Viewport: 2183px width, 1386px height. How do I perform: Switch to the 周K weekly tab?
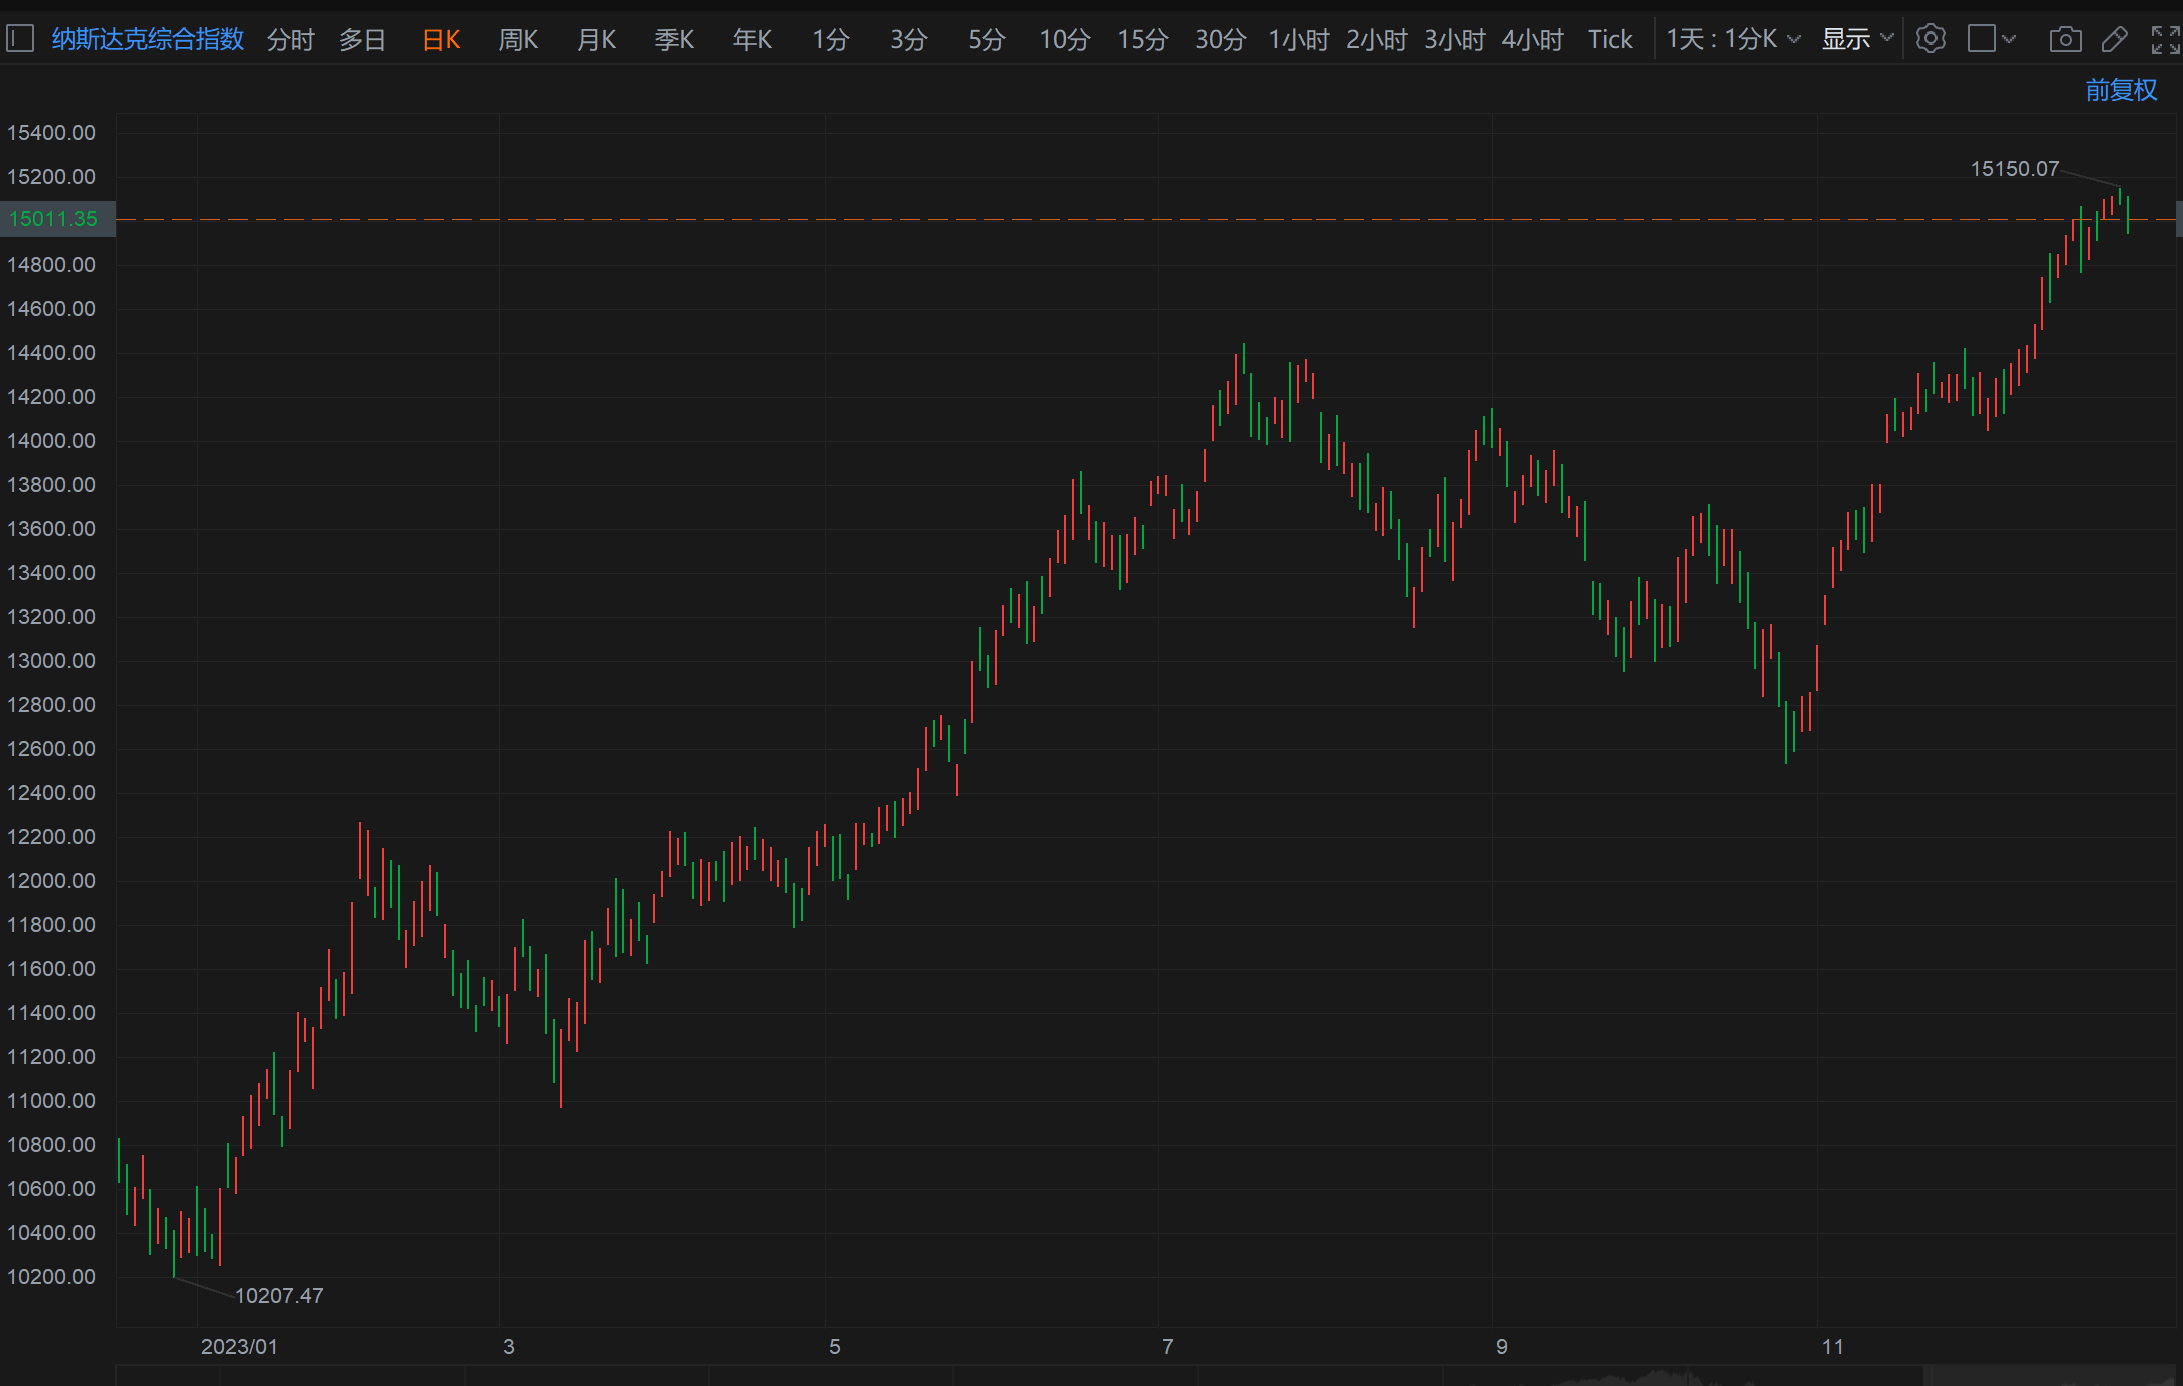click(518, 39)
